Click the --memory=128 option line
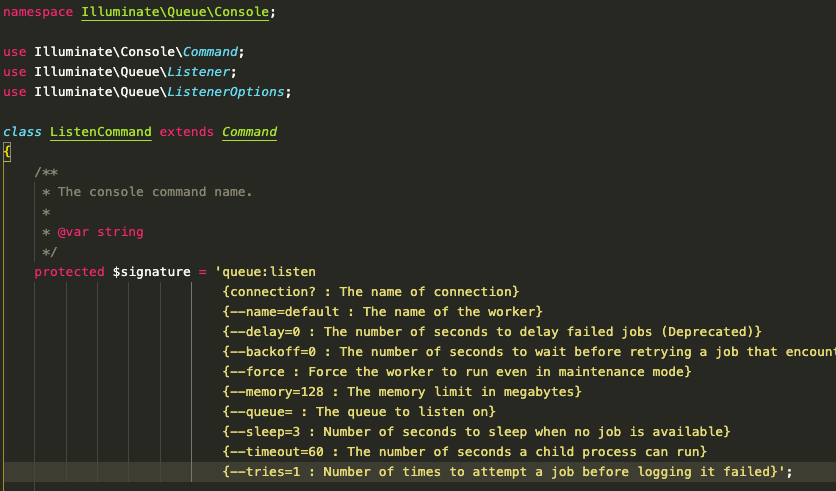This screenshot has height=491, width=836. 401,391
